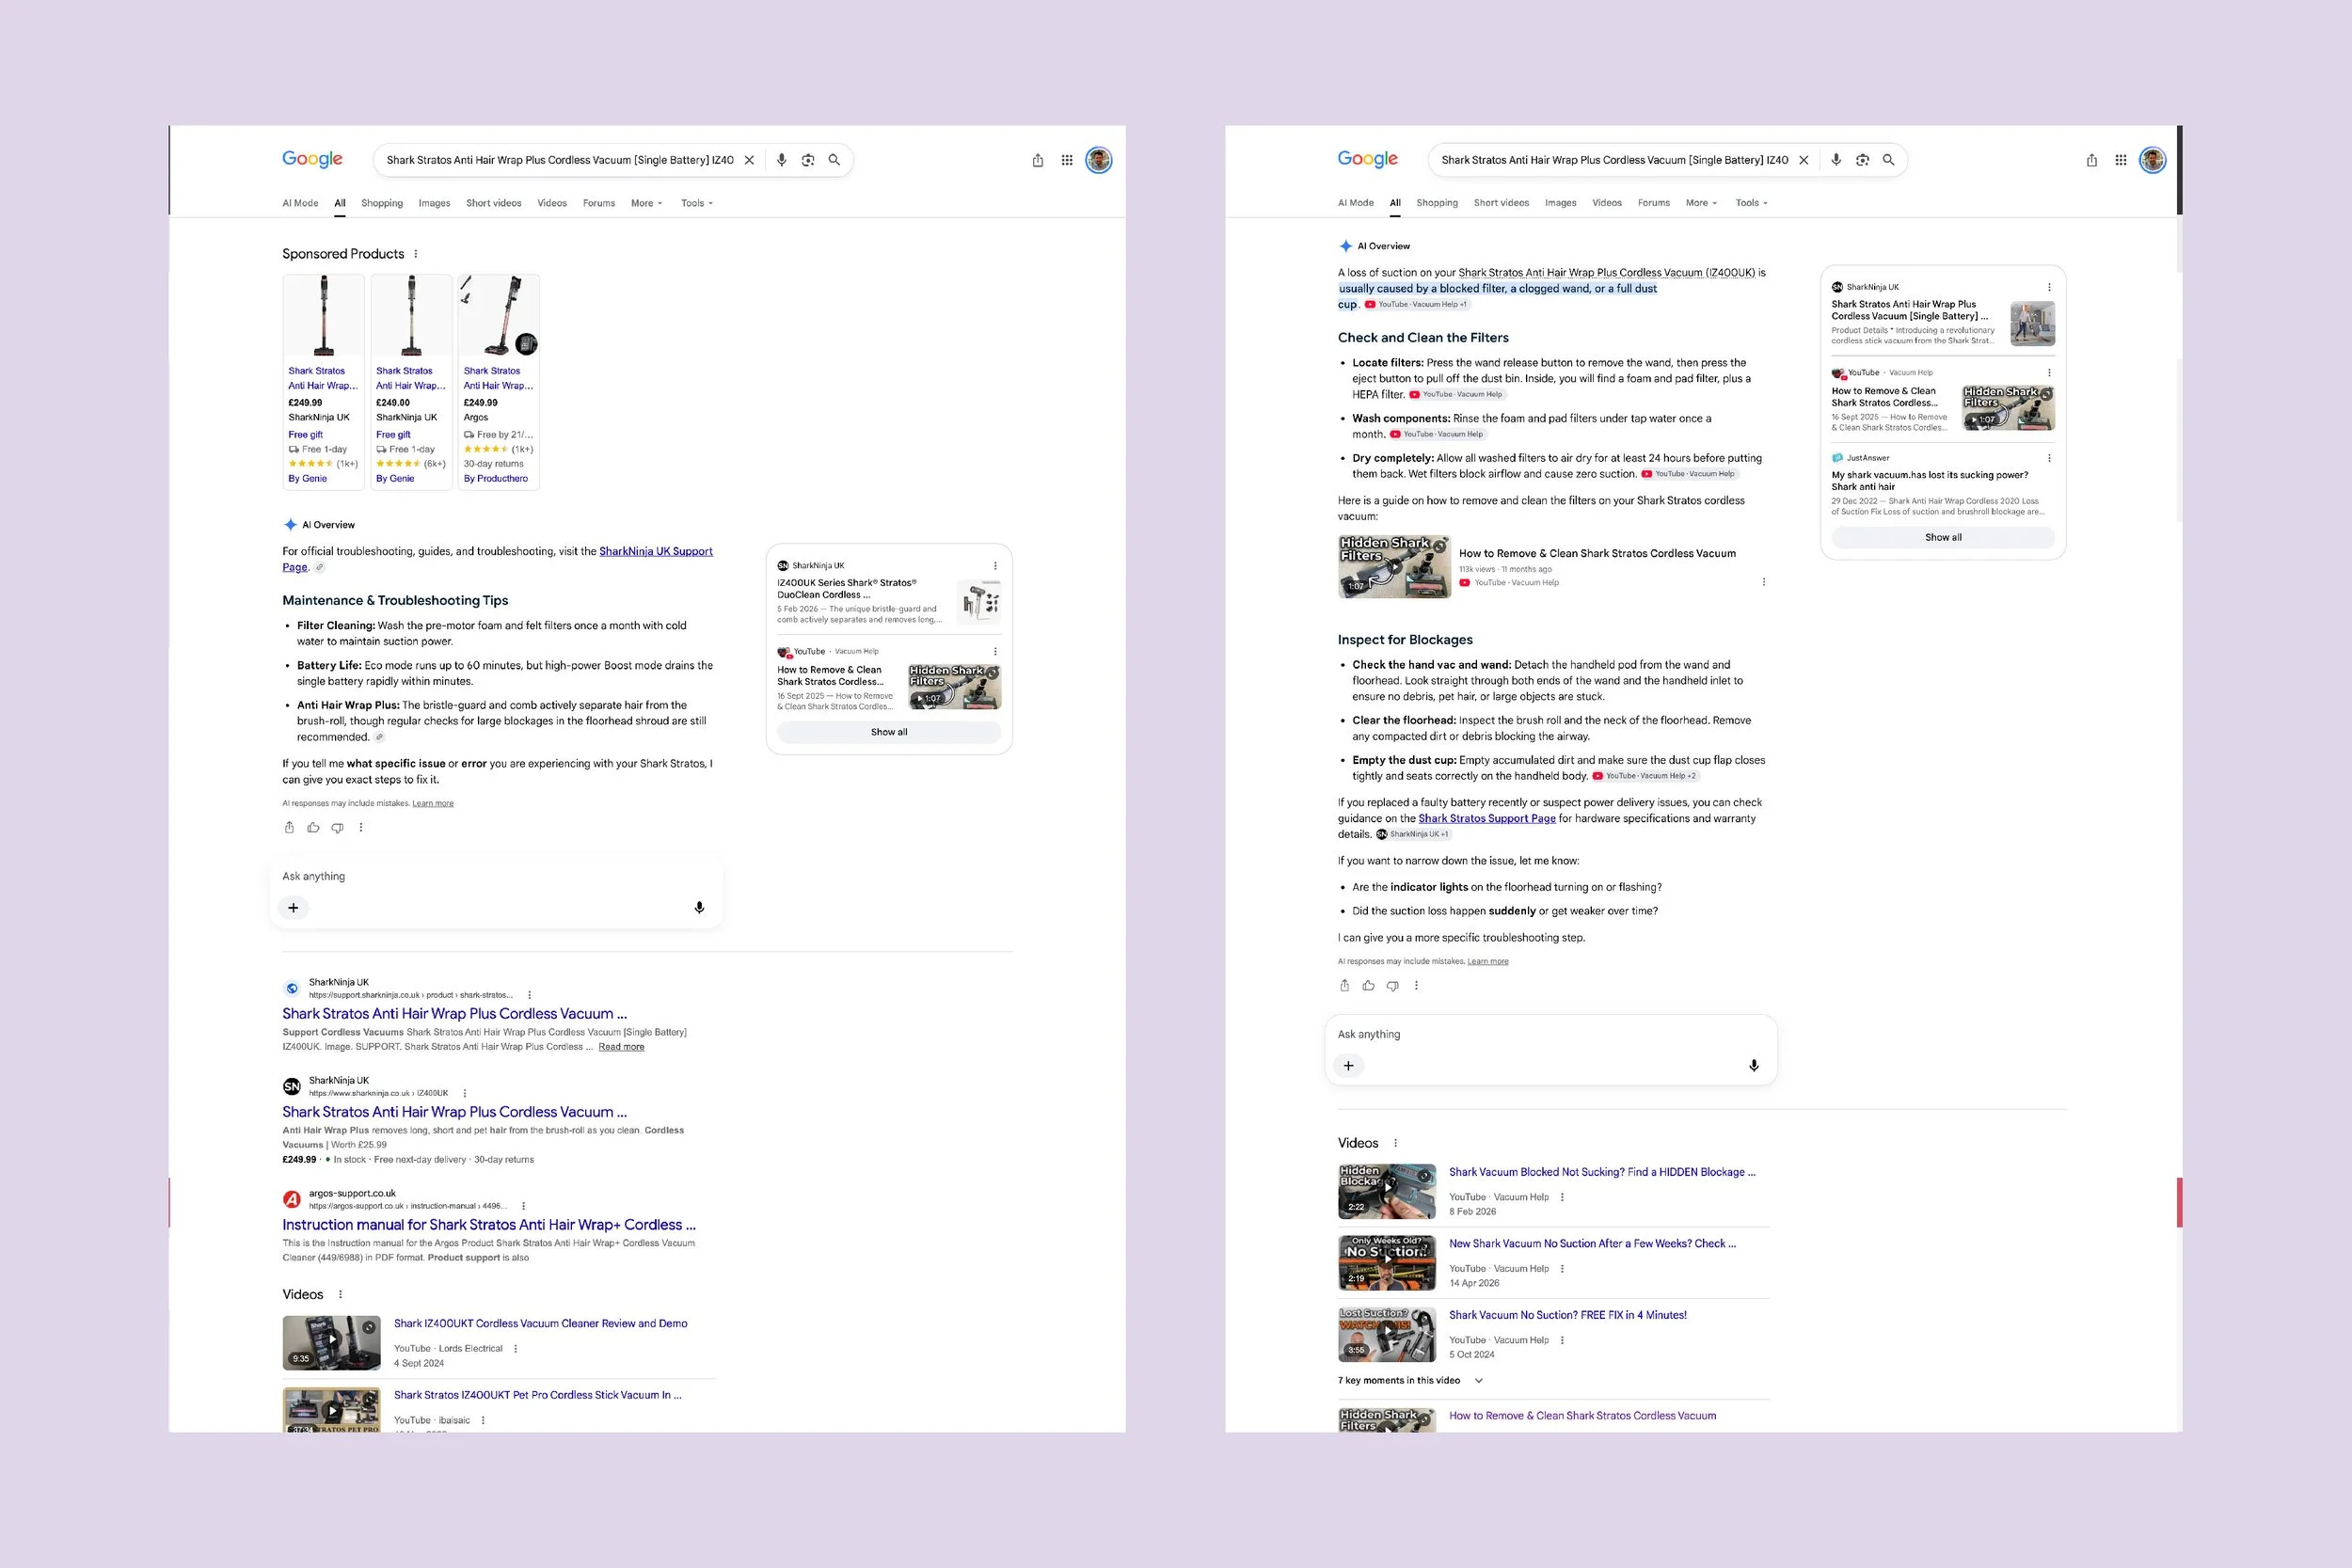The image size is (2352, 1568).
Task: Open the Shark Vacuum No Suction? FREE FIX in 4 Minutes link
Action: 1567,1316
